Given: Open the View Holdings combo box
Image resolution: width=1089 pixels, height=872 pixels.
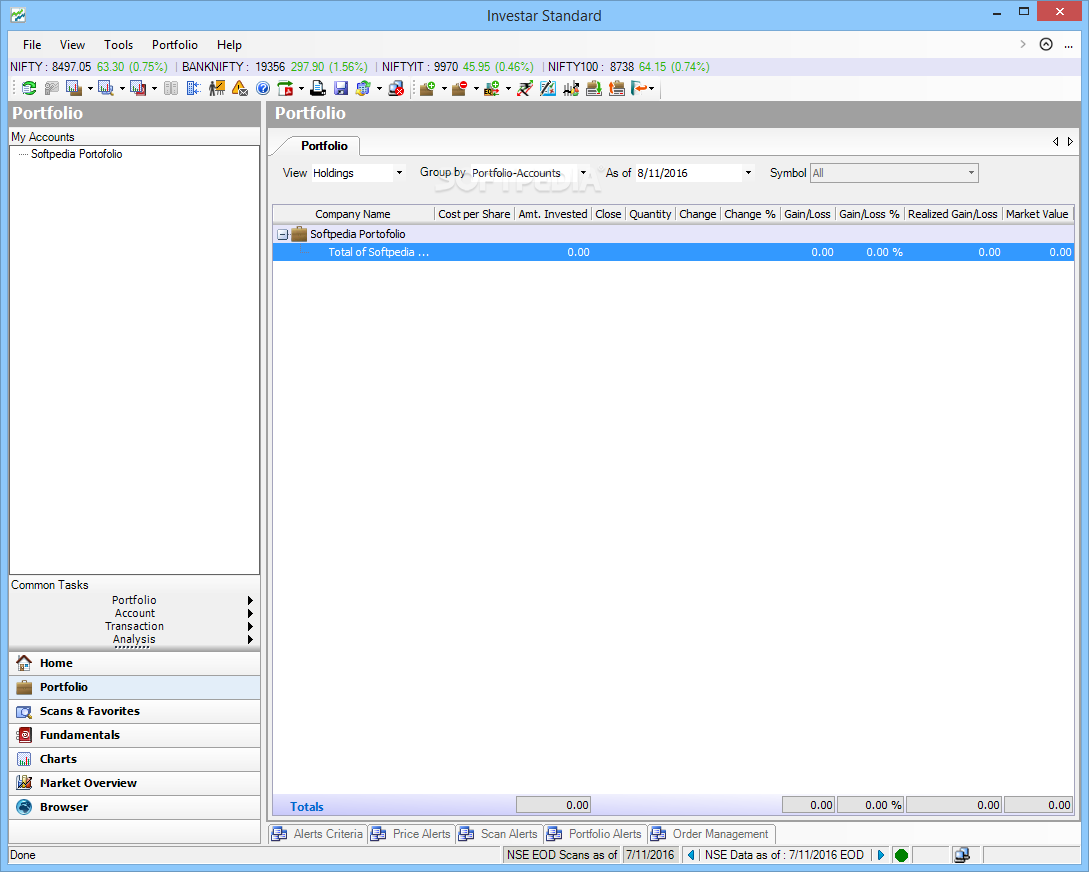Looking at the screenshot, I should click(358, 173).
